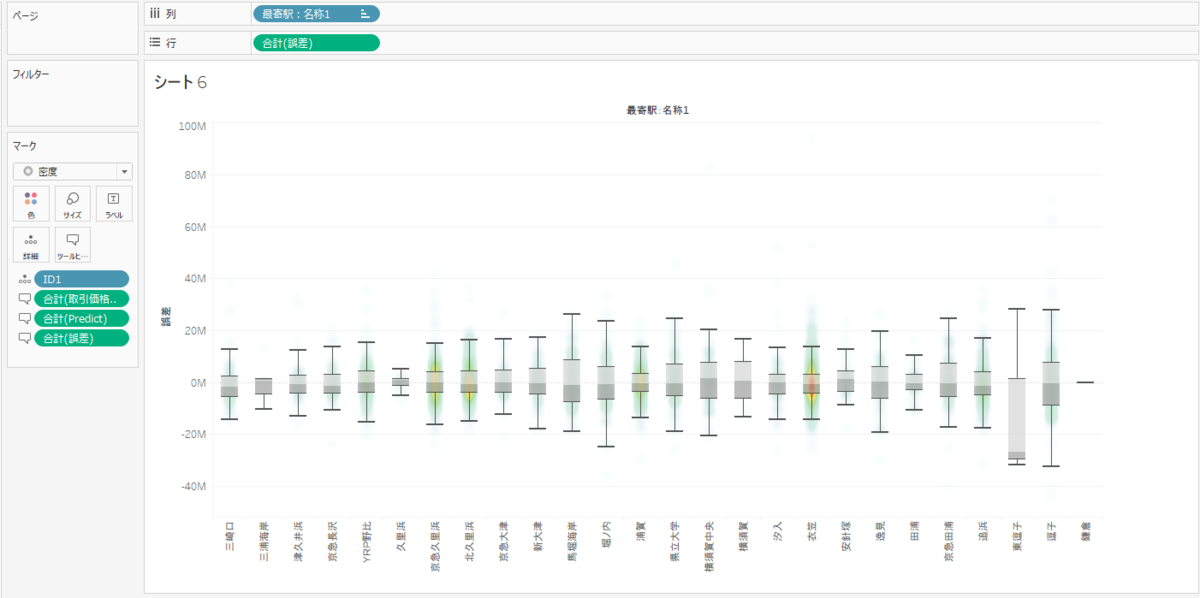This screenshot has width=1200, height=598.
Task: Open the サイズ (Size) mark card
Action: coord(72,204)
